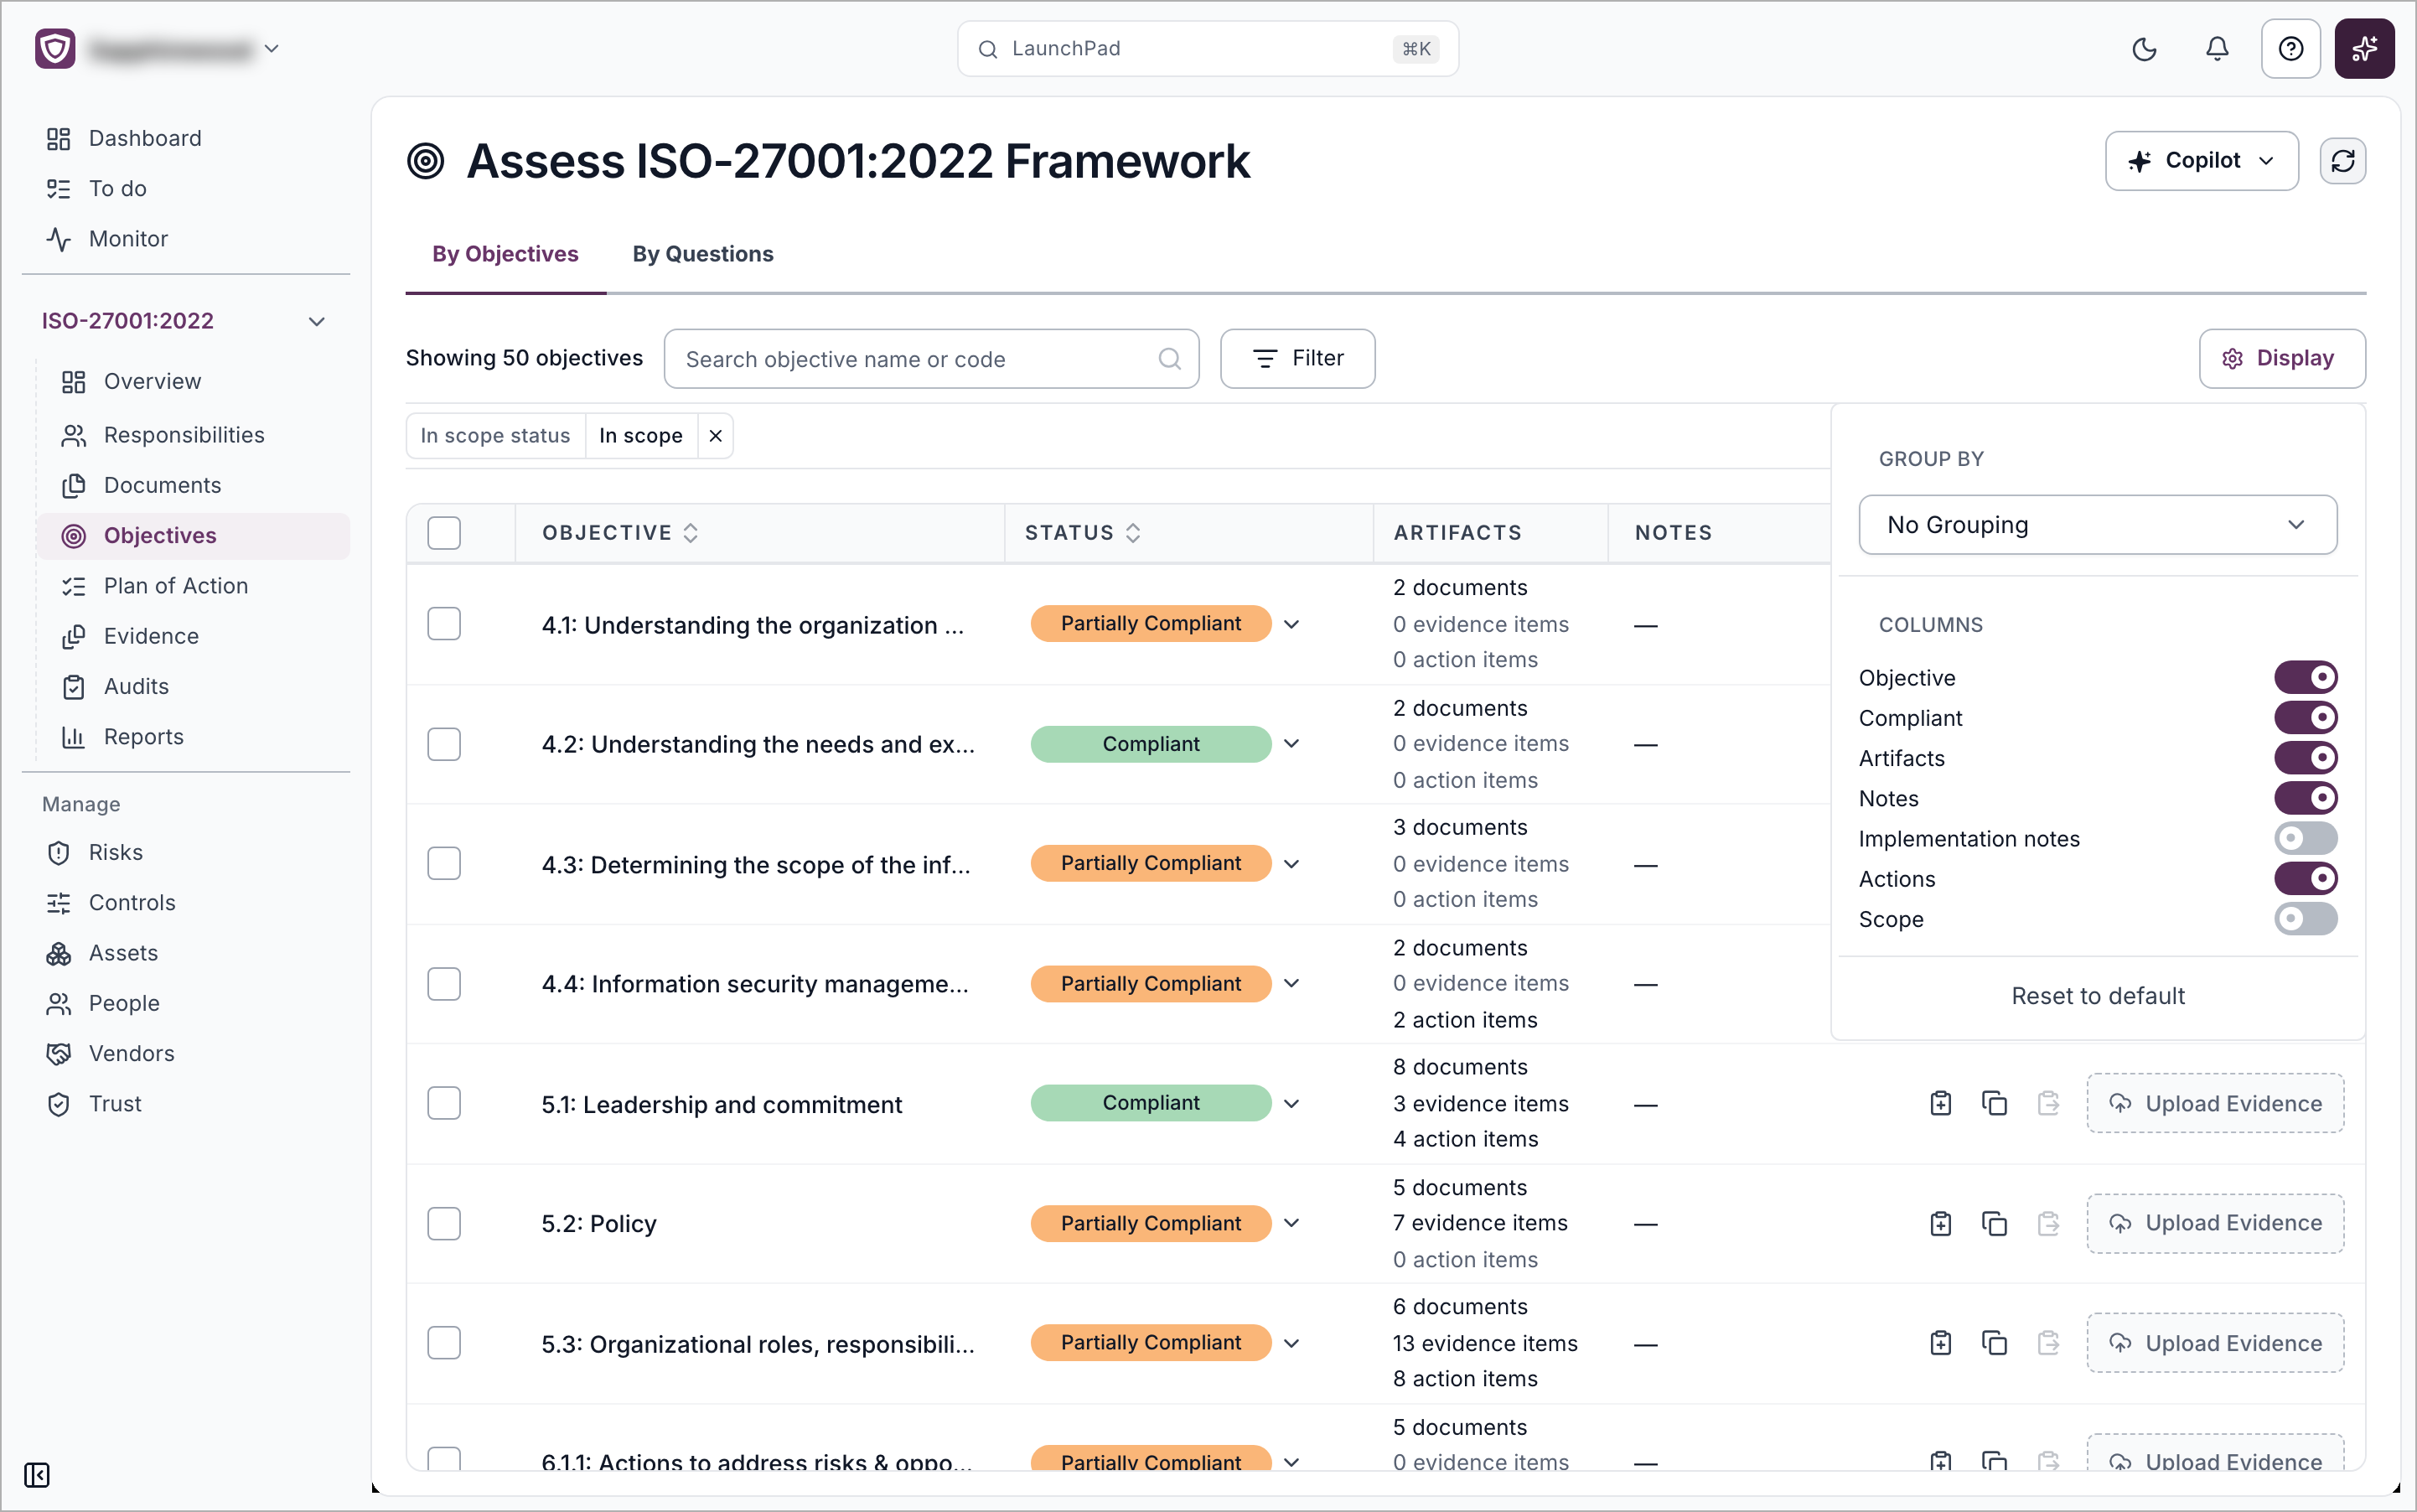Image resolution: width=2417 pixels, height=1512 pixels.
Task: Open the help question mark icon
Action: pos(2290,49)
